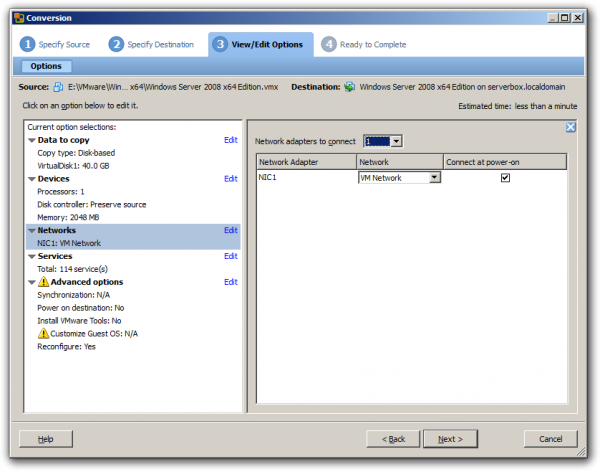
Task: Collapse the Services section
Action: click(32, 256)
